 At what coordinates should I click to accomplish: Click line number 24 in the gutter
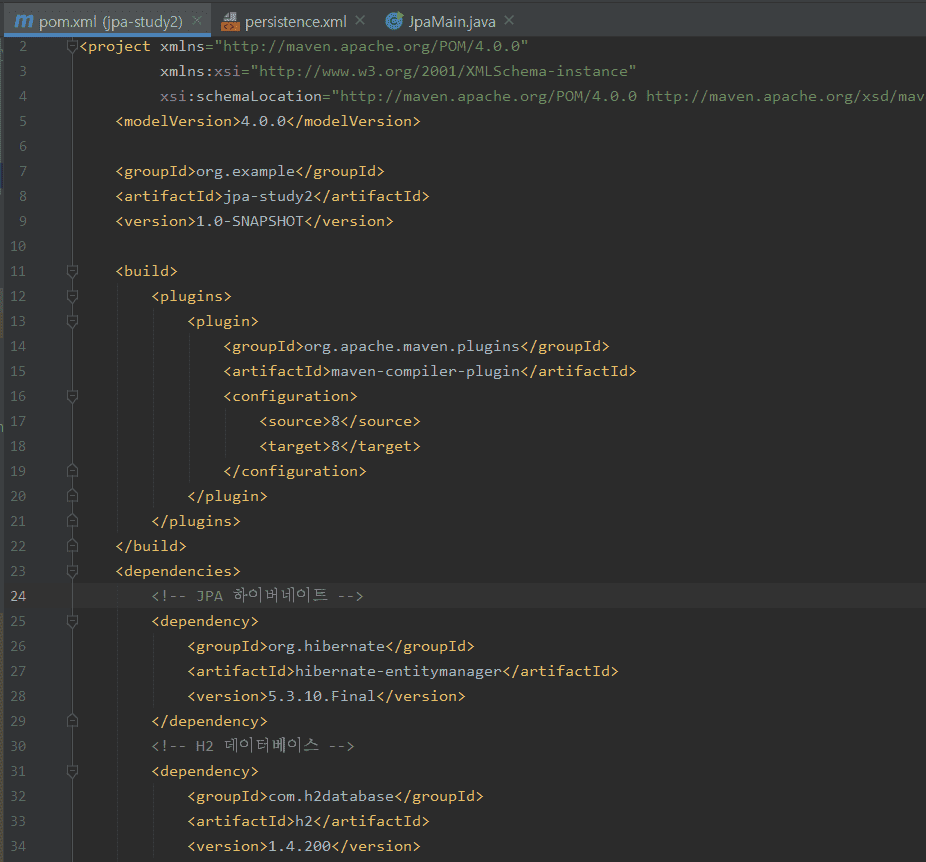[18, 596]
